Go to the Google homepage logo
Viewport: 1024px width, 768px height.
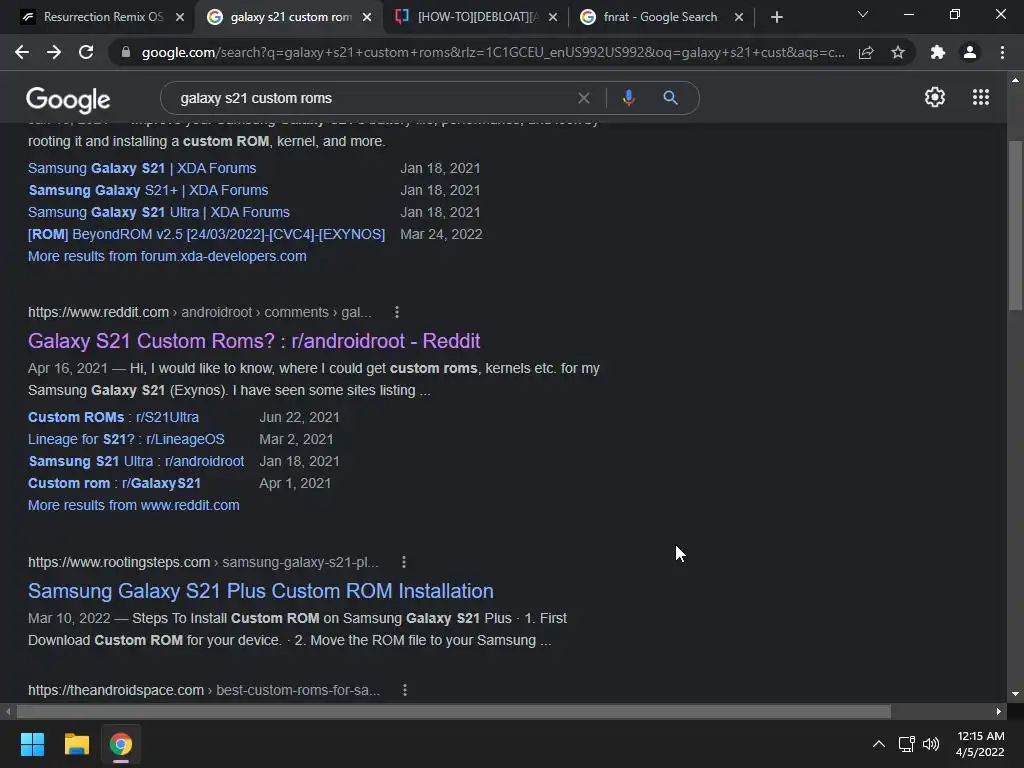pos(68,99)
